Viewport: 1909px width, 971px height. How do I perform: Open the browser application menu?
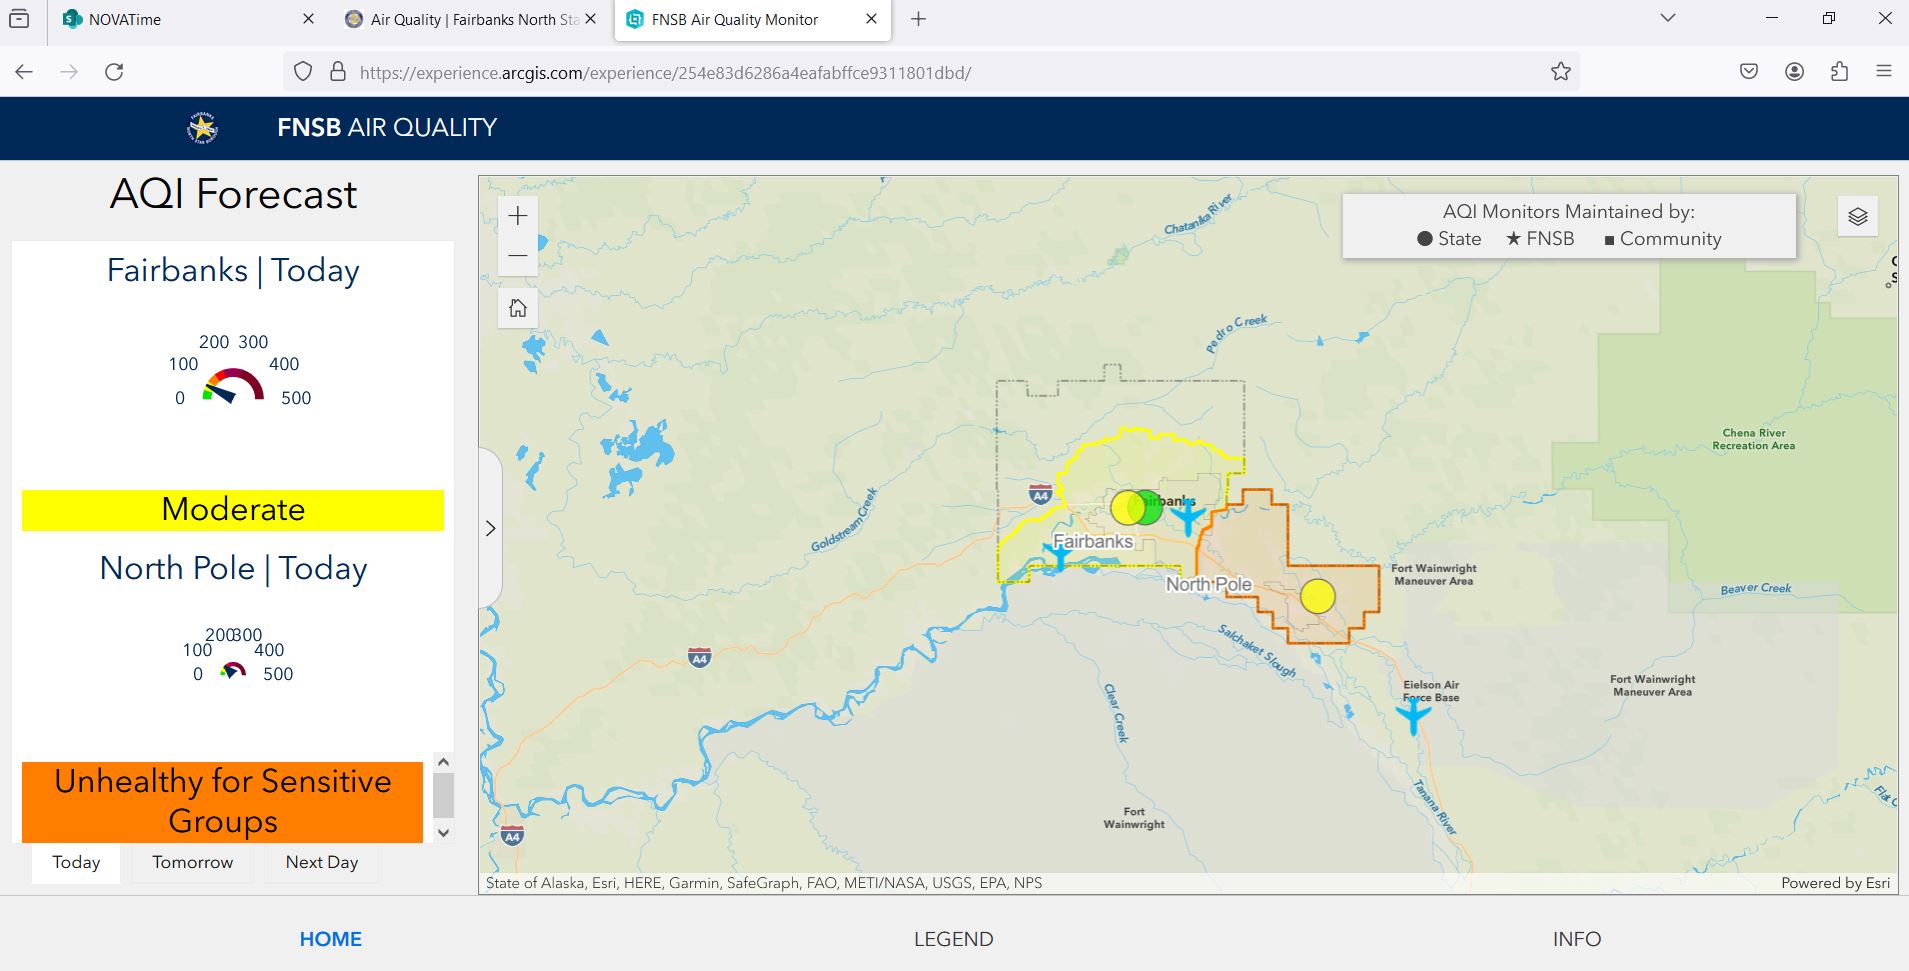tap(1884, 72)
